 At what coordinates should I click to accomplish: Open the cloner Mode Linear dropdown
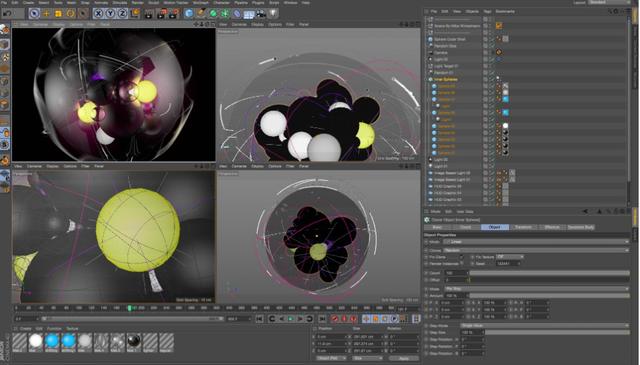pyautogui.click(x=536, y=242)
